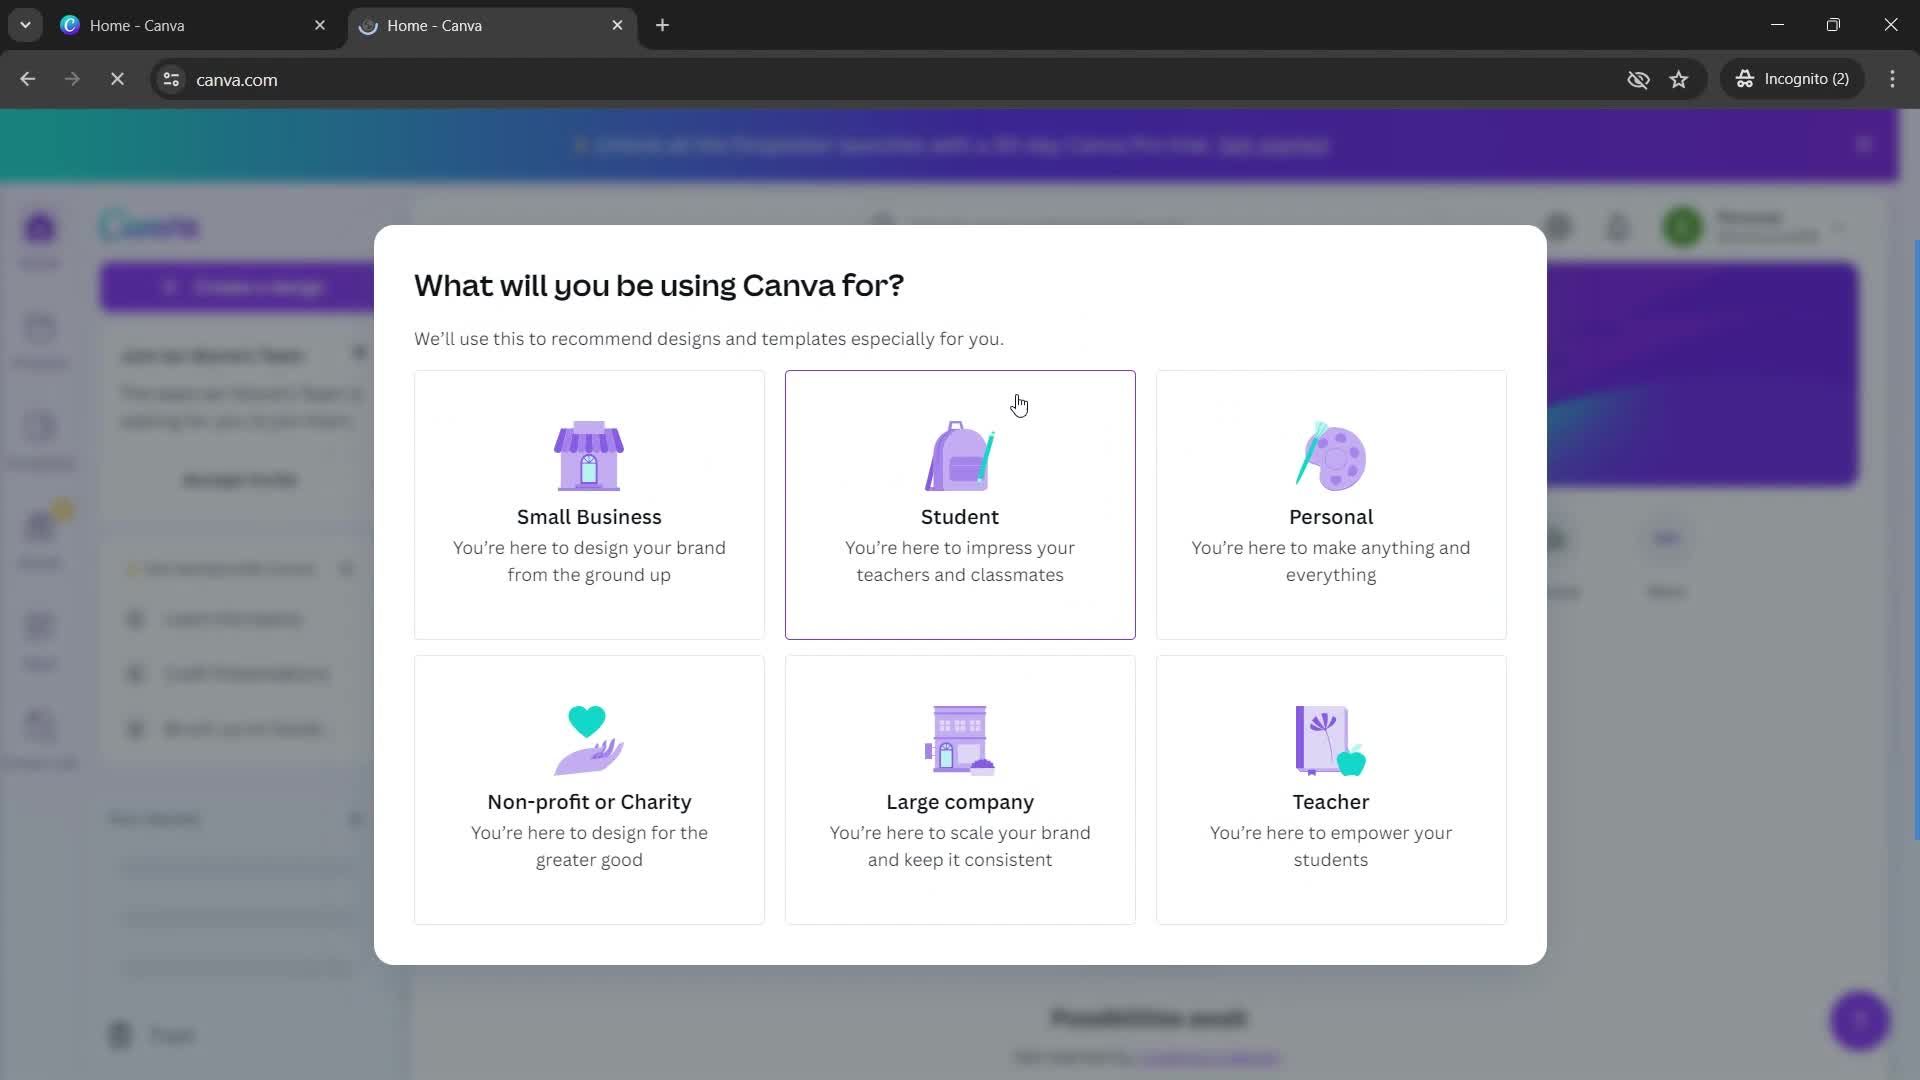The width and height of the screenshot is (1920, 1080).
Task: Click the blurred Create a design button
Action: [238, 288]
